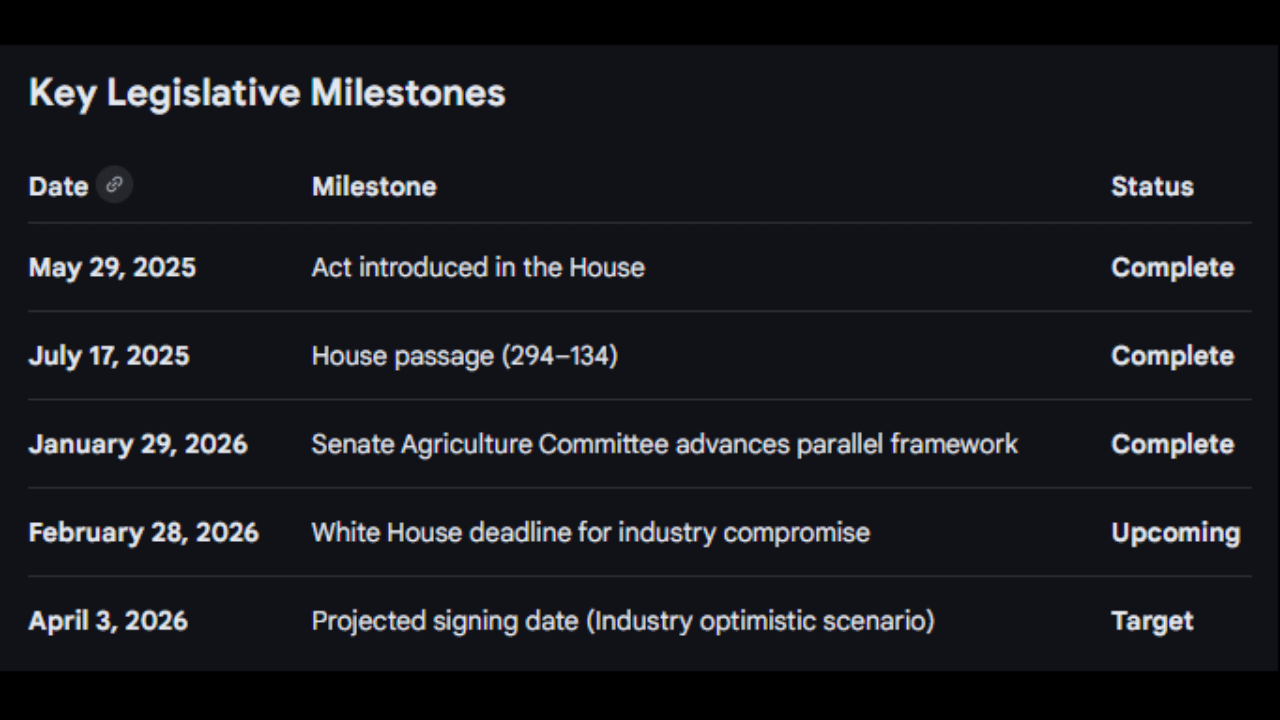This screenshot has height=720, width=1280.
Task: Click the House passage (294–134) milestone
Action: [x=464, y=356]
